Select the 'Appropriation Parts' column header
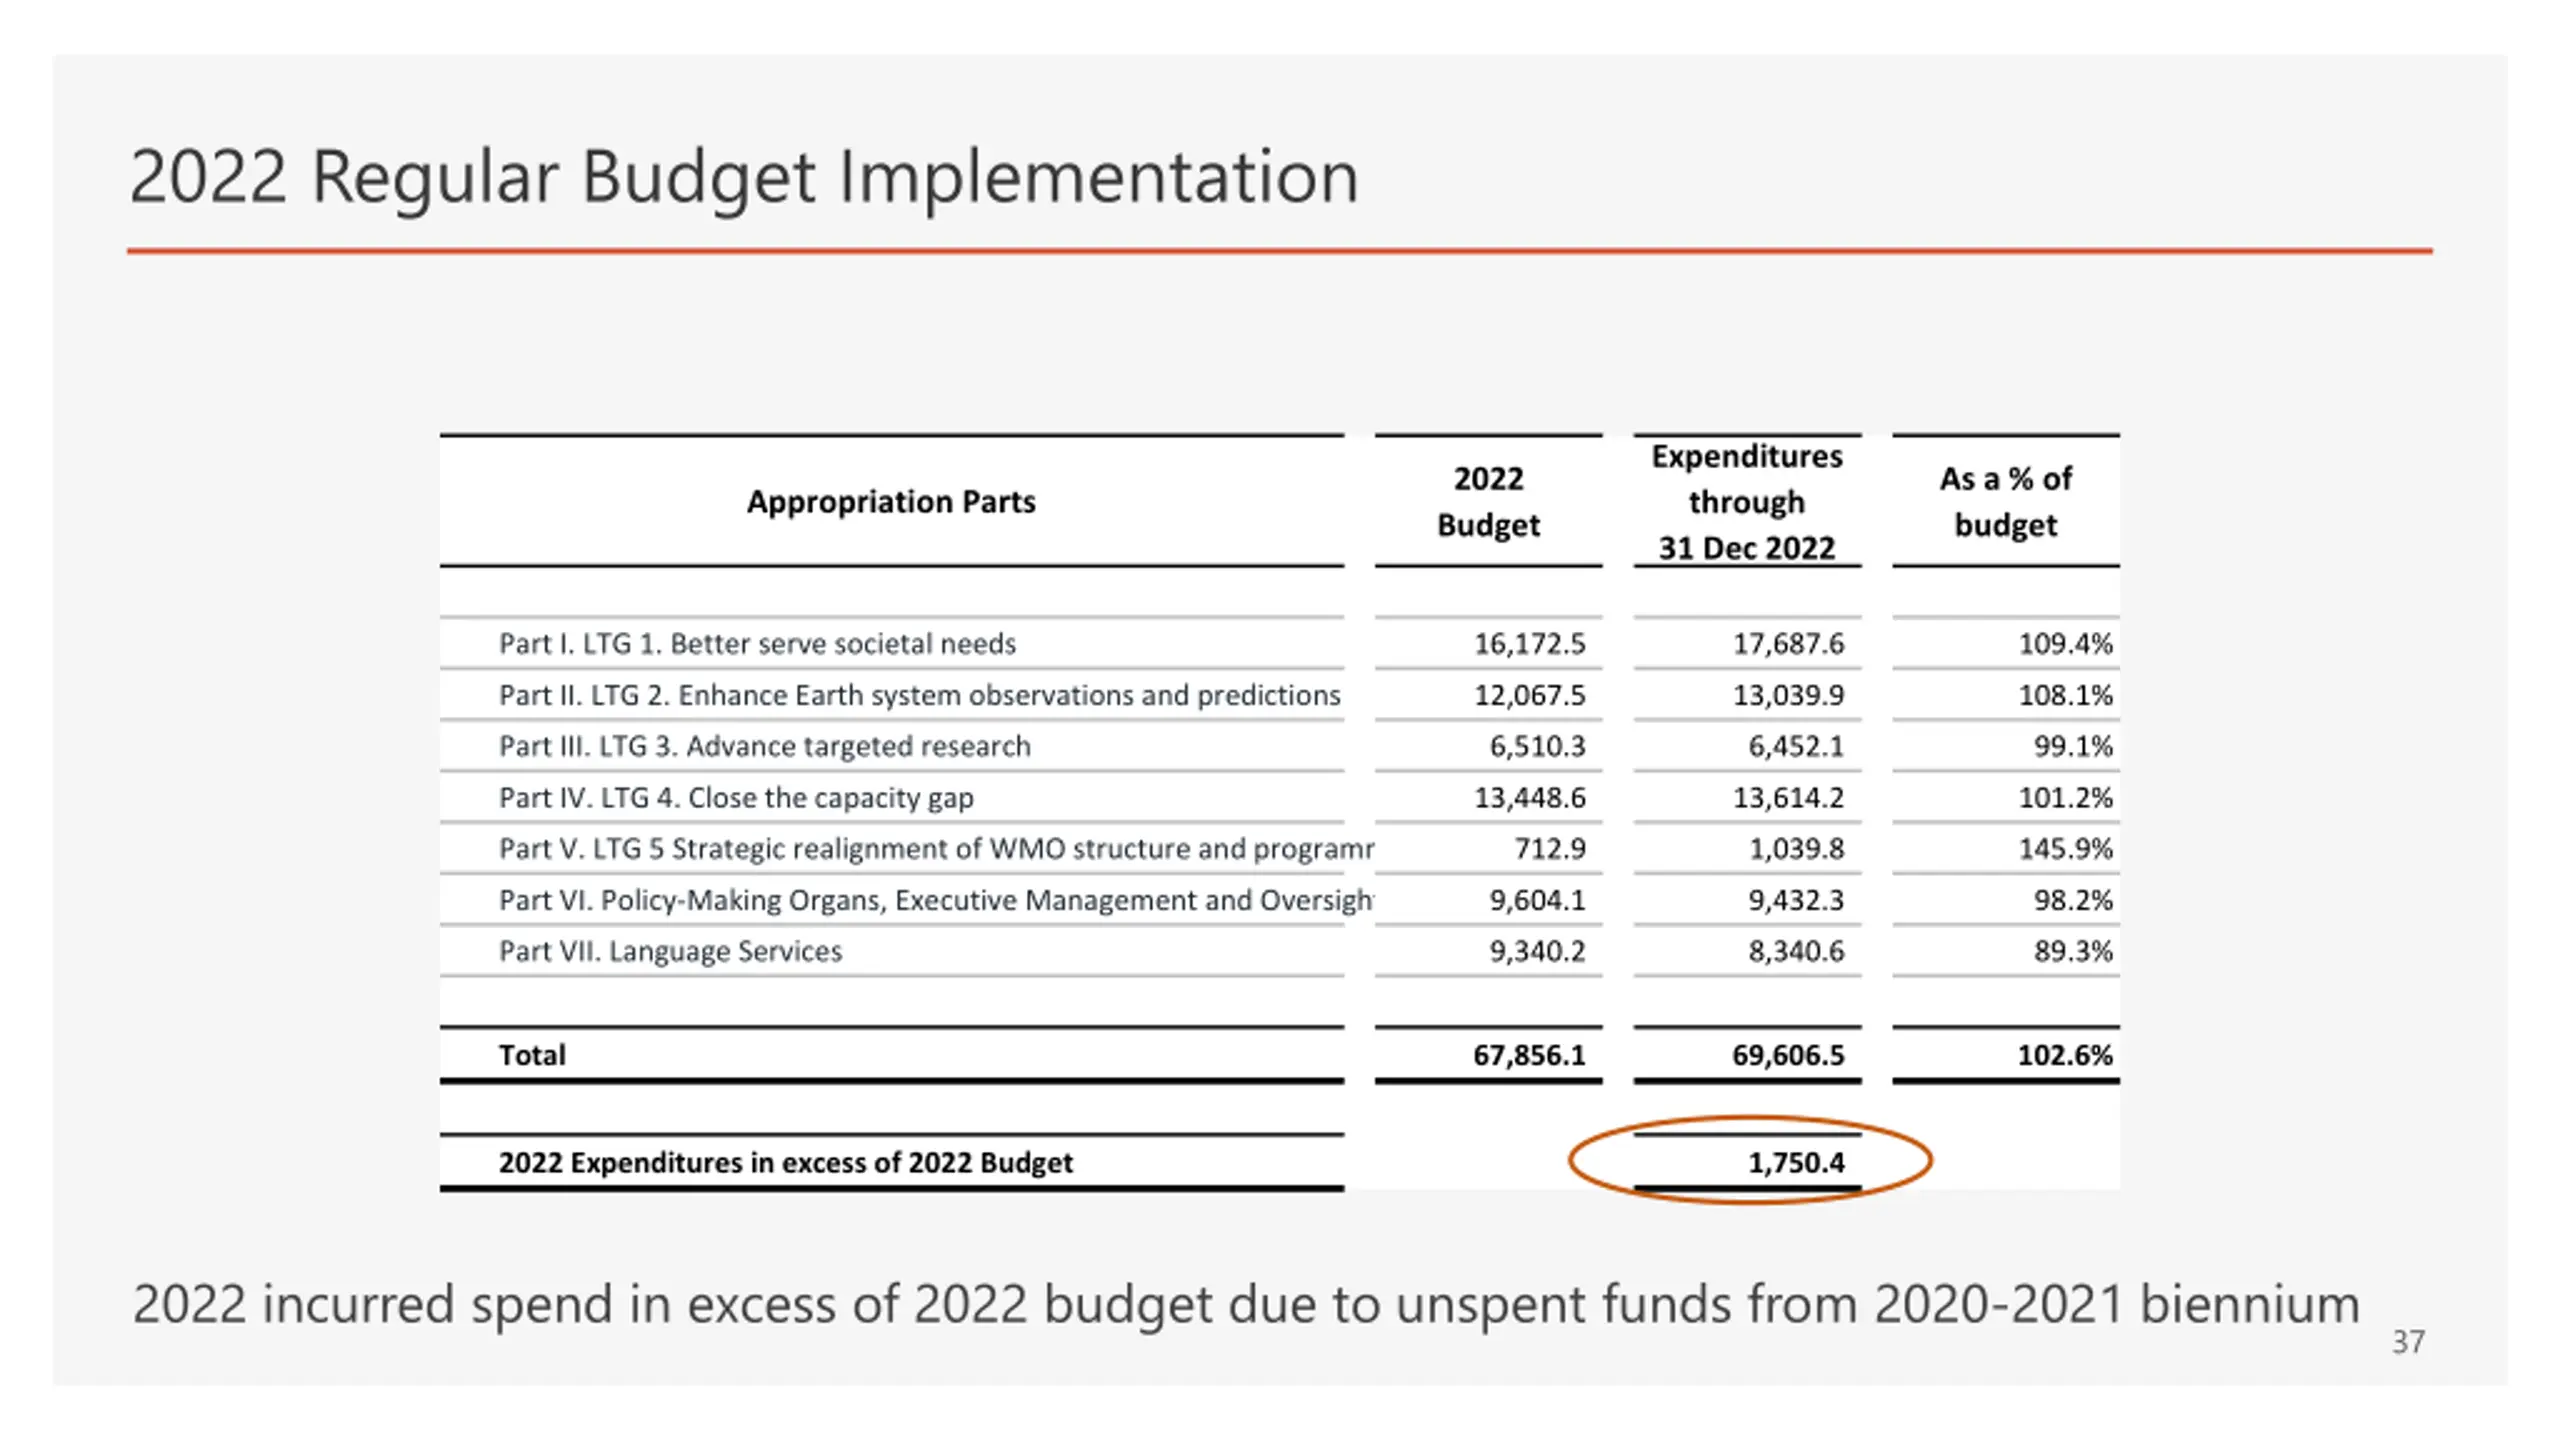The height and width of the screenshot is (1440, 2560). [x=891, y=501]
